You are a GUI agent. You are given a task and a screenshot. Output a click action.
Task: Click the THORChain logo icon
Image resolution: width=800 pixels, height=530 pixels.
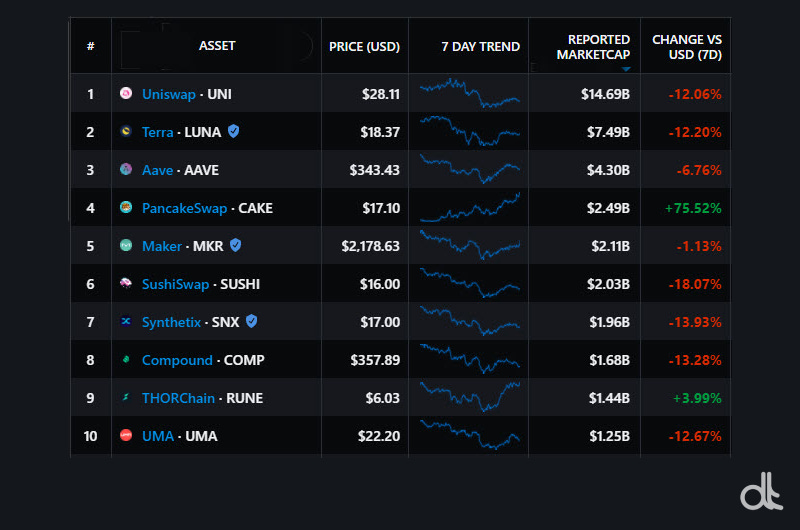tap(126, 397)
